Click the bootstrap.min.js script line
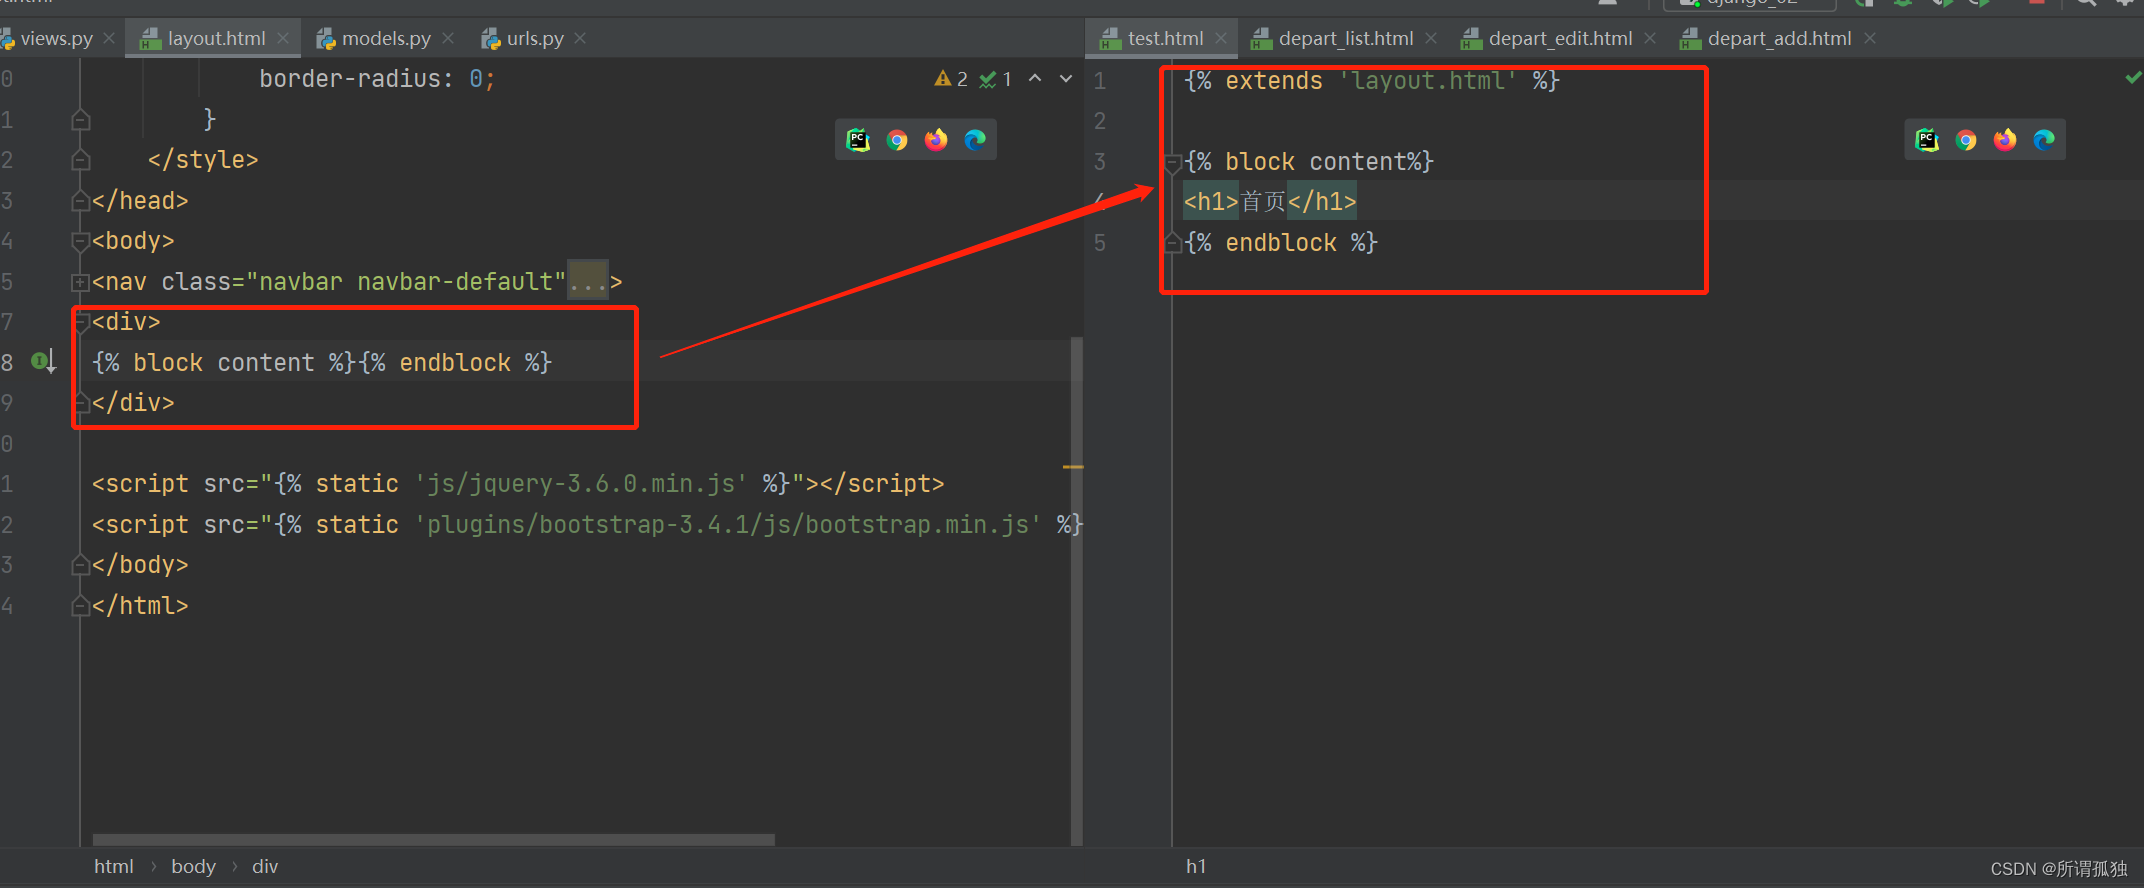Image resolution: width=2144 pixels, height=888 pixels. point(587,525)
